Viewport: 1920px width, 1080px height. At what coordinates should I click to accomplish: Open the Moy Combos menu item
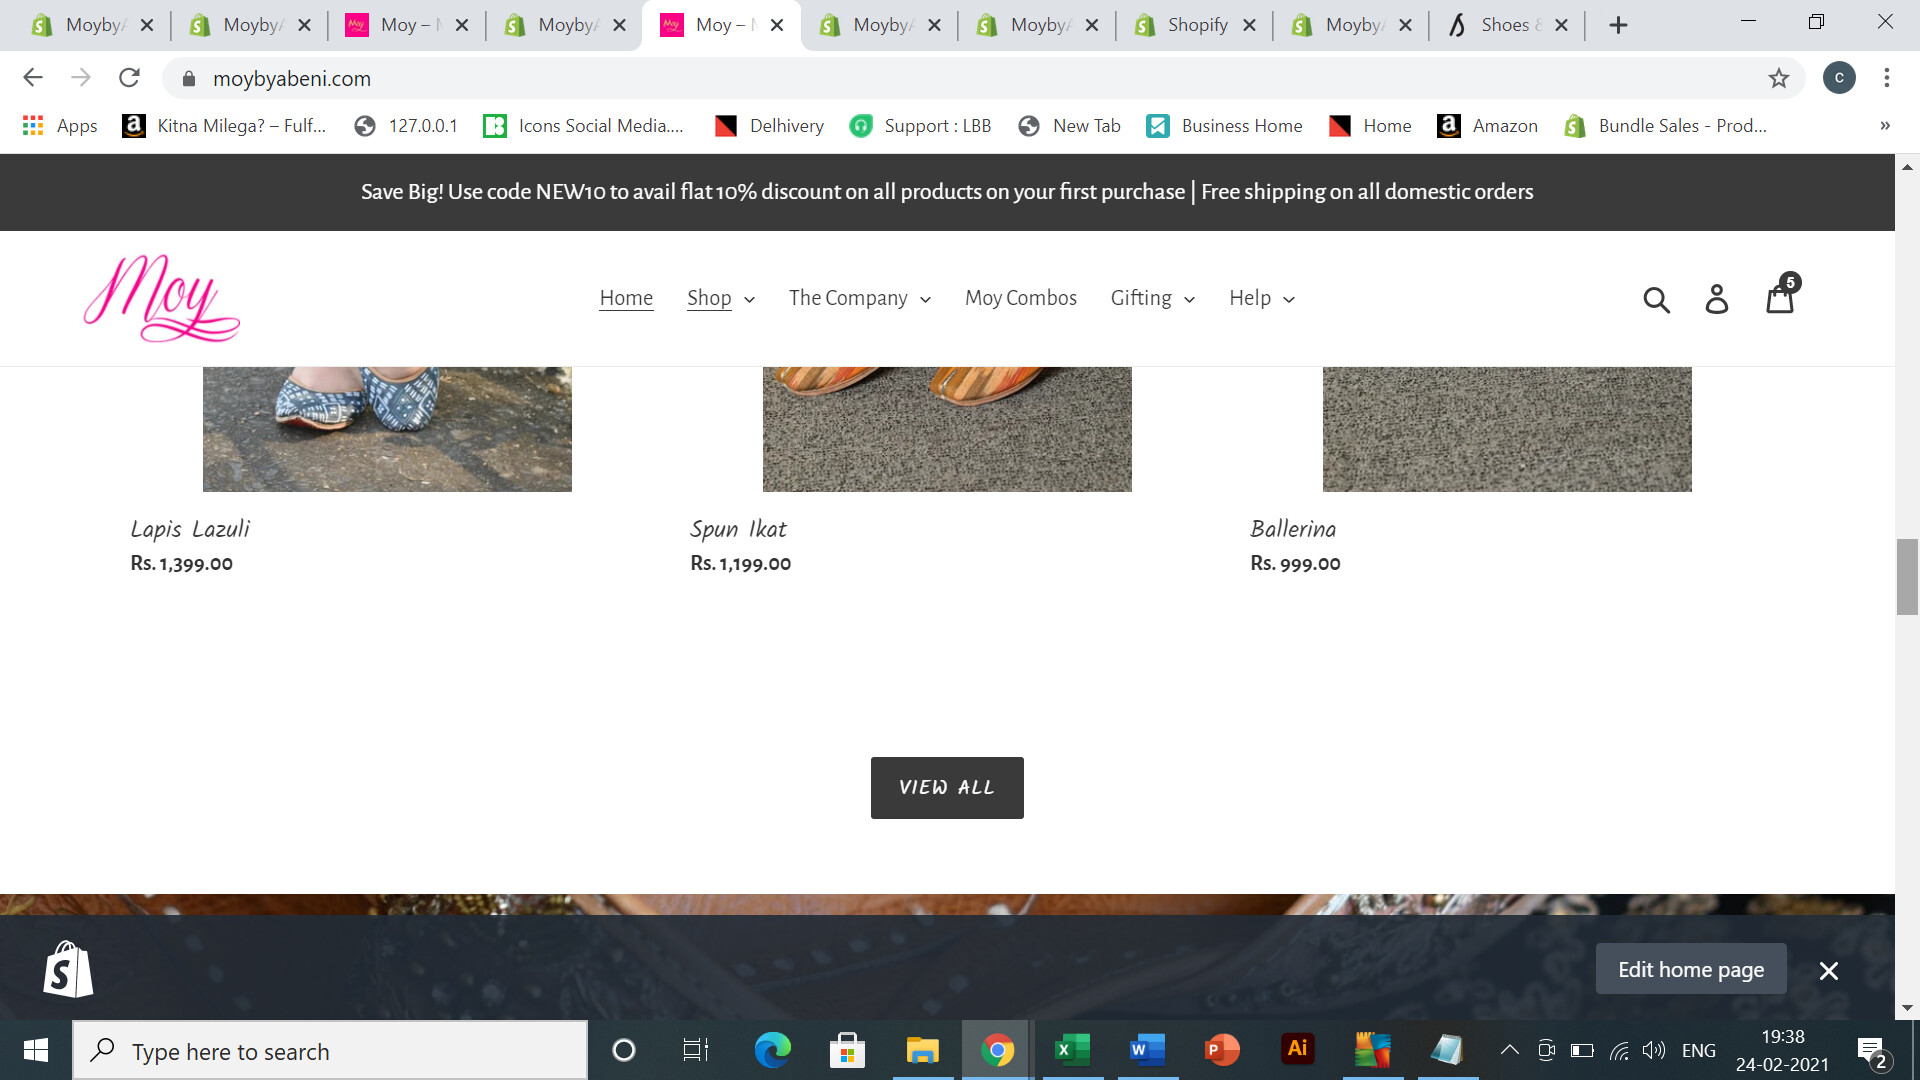click(x=1020, y=298)
